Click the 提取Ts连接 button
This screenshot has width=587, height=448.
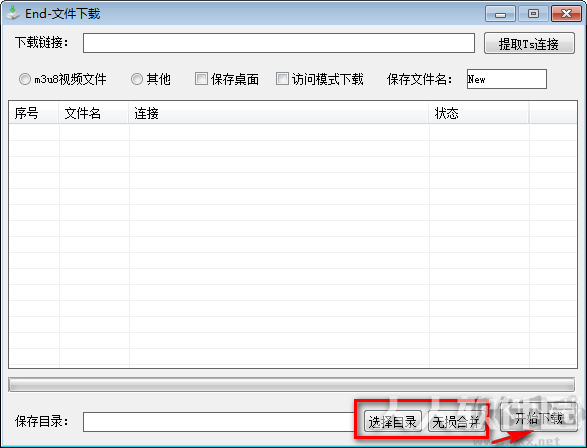(529, 43)
